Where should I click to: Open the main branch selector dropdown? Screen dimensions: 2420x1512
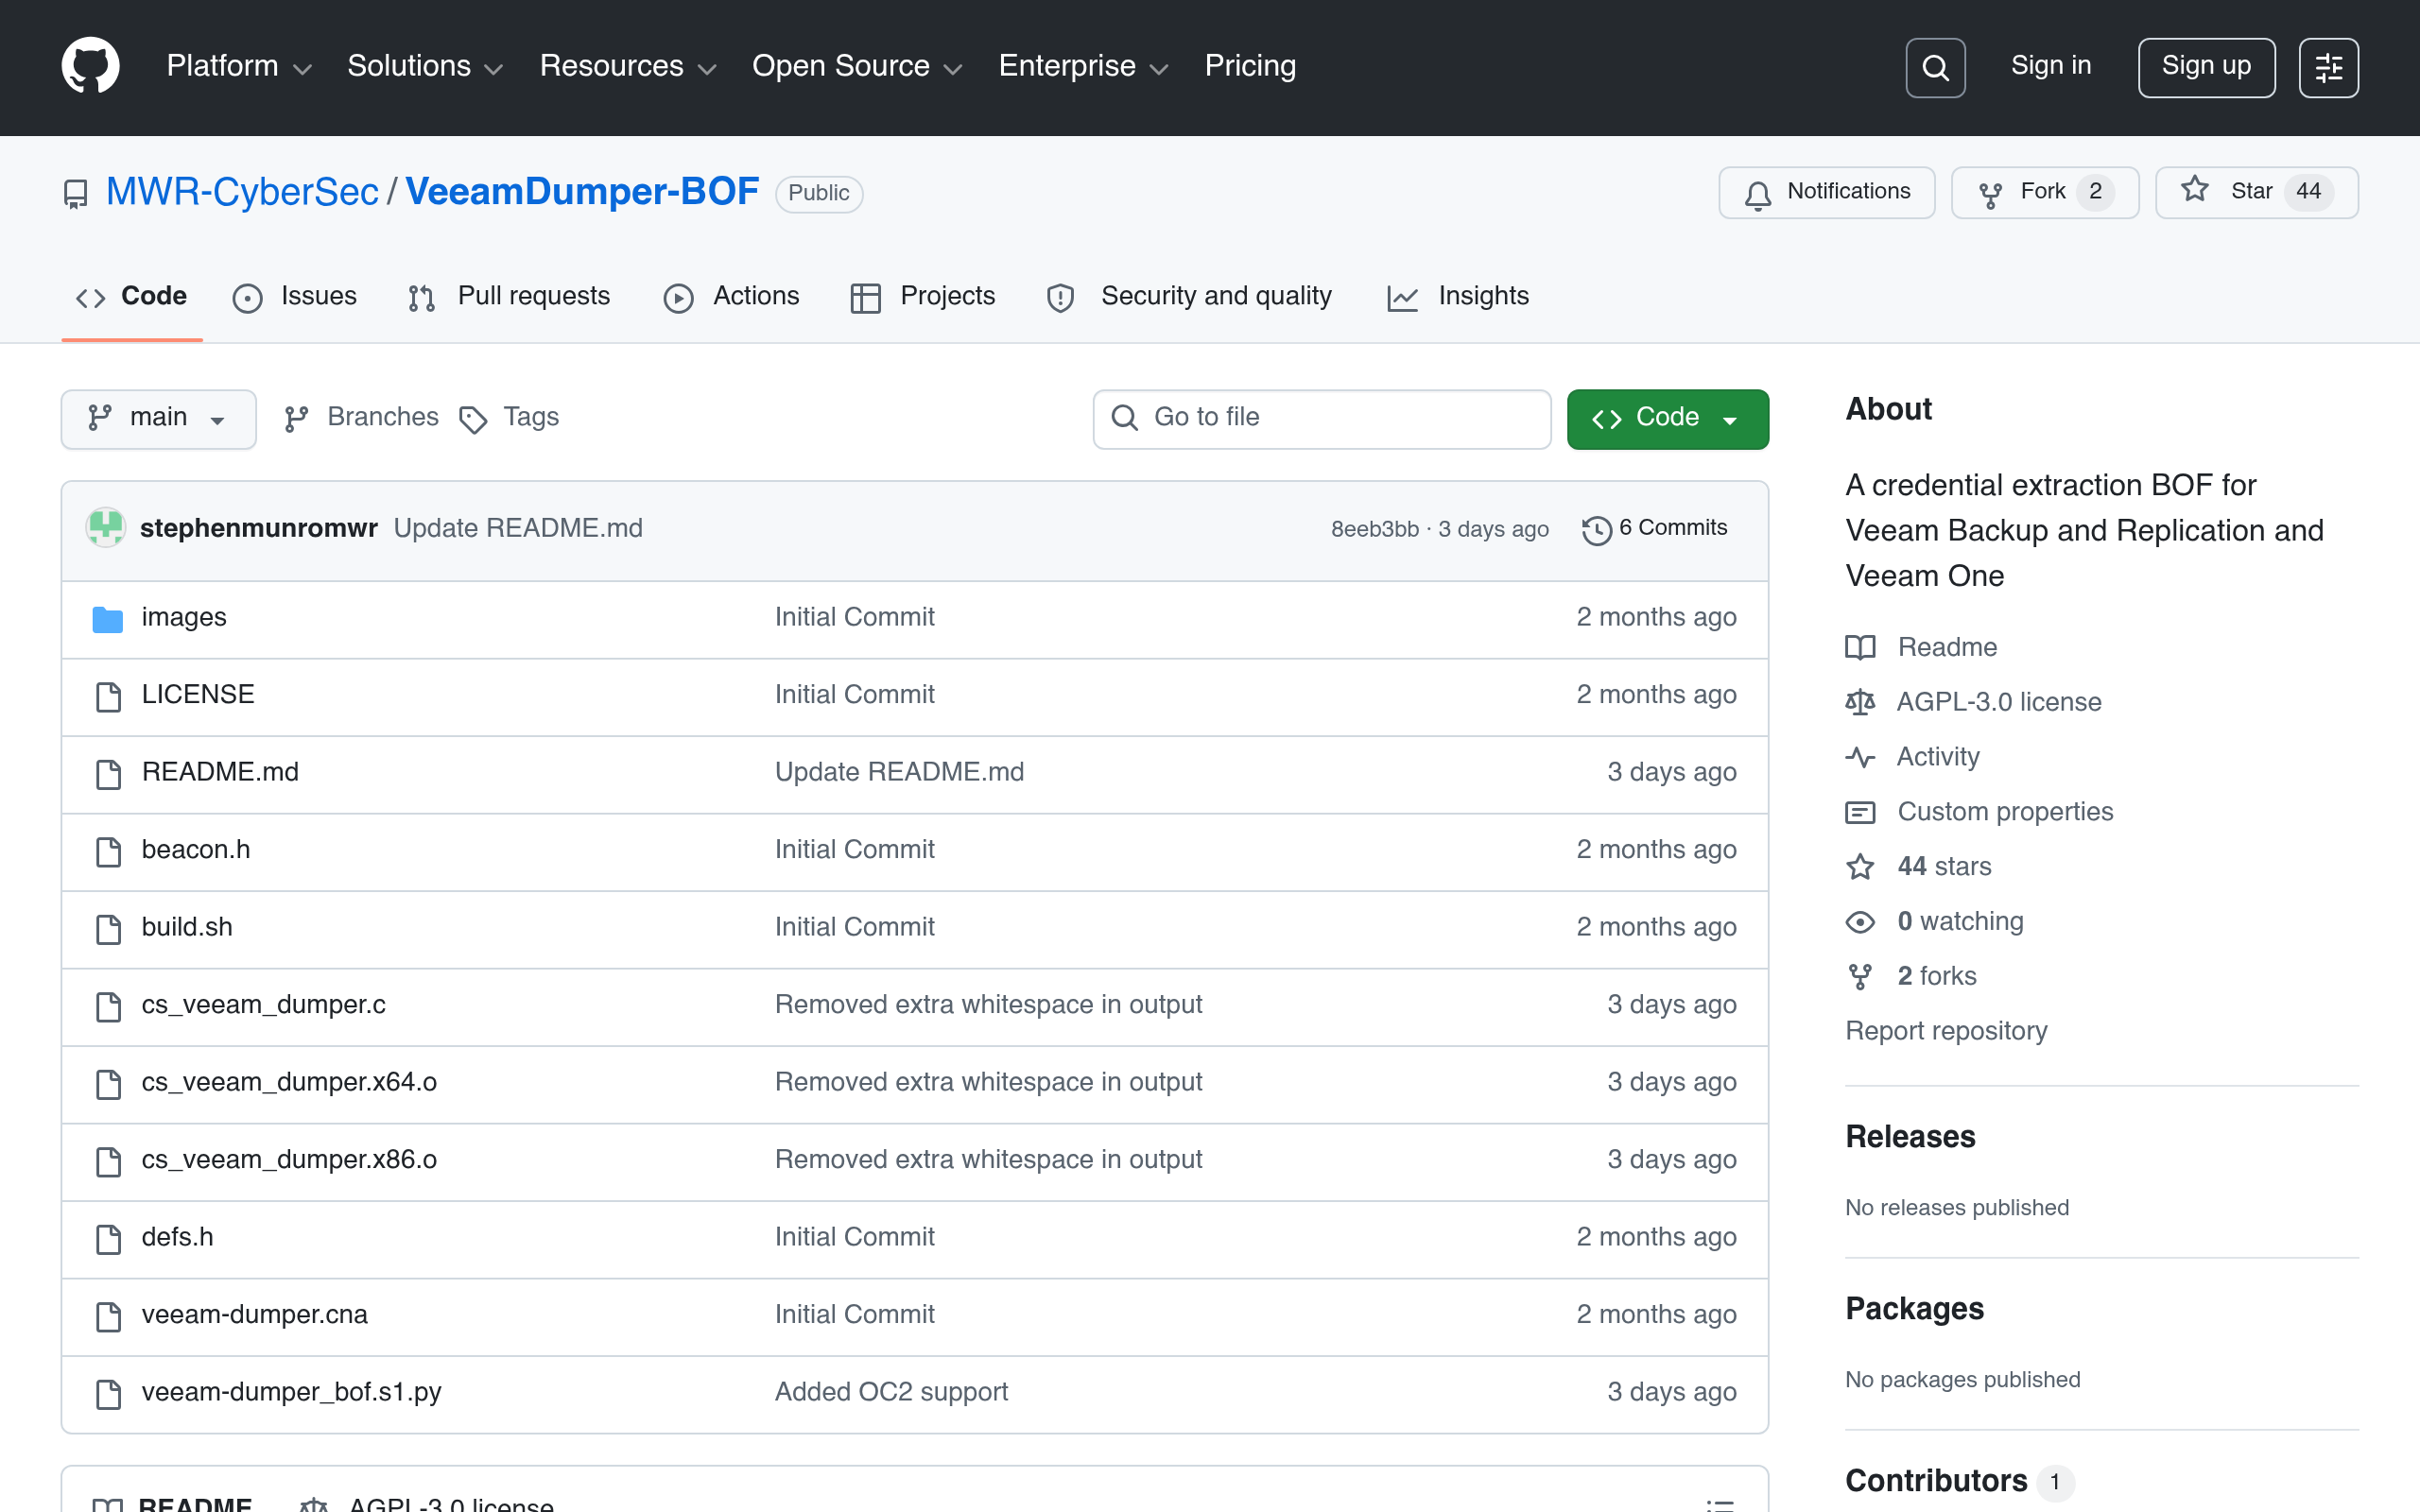[x=158, y=419]
